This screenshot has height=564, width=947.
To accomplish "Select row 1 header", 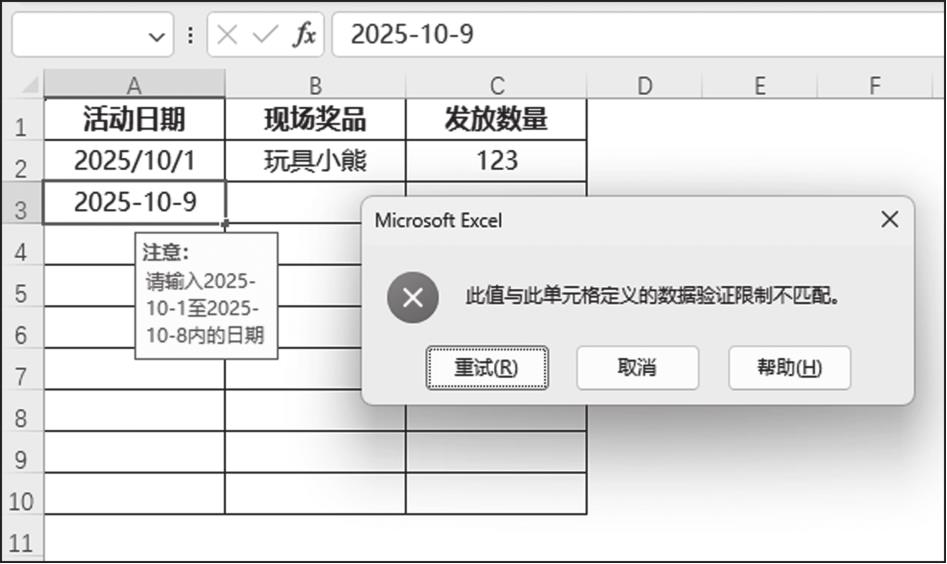I will pyautogui.click(x=21, y=120).
